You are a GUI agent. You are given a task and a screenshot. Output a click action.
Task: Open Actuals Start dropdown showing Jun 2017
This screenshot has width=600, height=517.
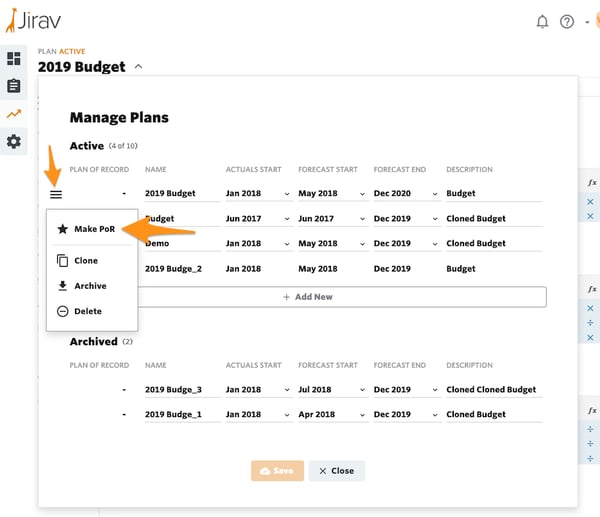pos(258,219)
